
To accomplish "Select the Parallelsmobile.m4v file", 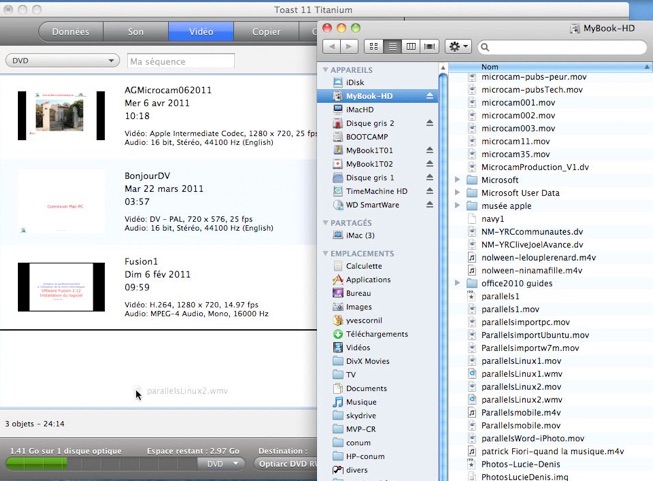I will tap(521, 413).
